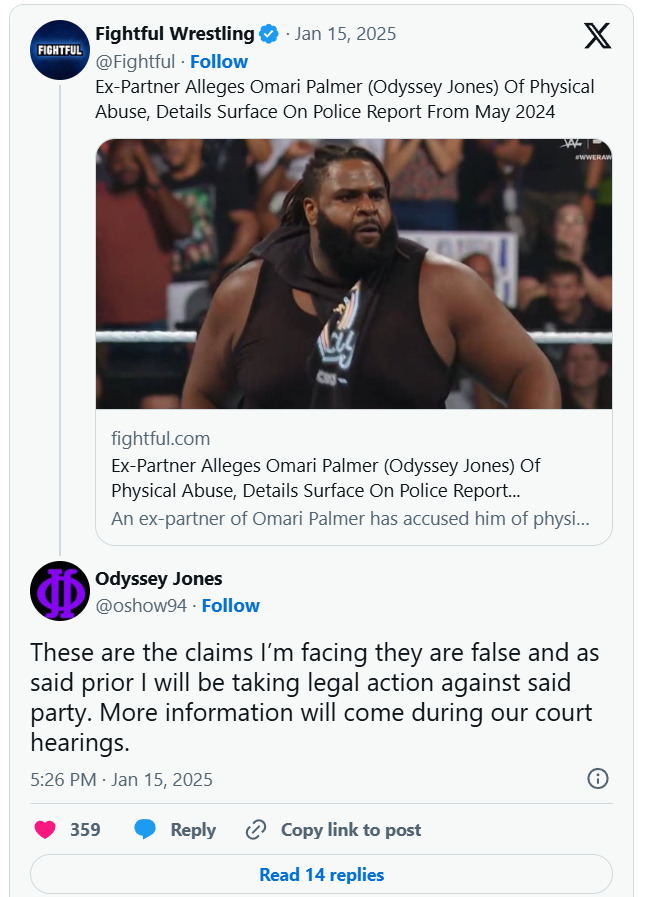Open the Fightful profile avatar

[60, 49]
